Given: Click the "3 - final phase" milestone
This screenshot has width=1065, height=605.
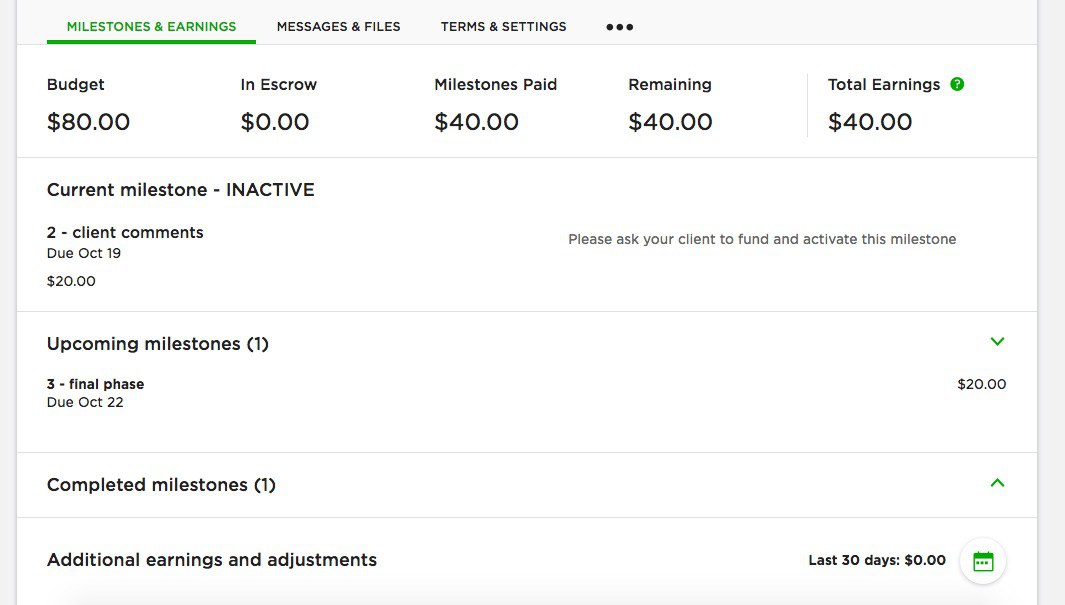Looking at the screenshot, I should point(96,384).
